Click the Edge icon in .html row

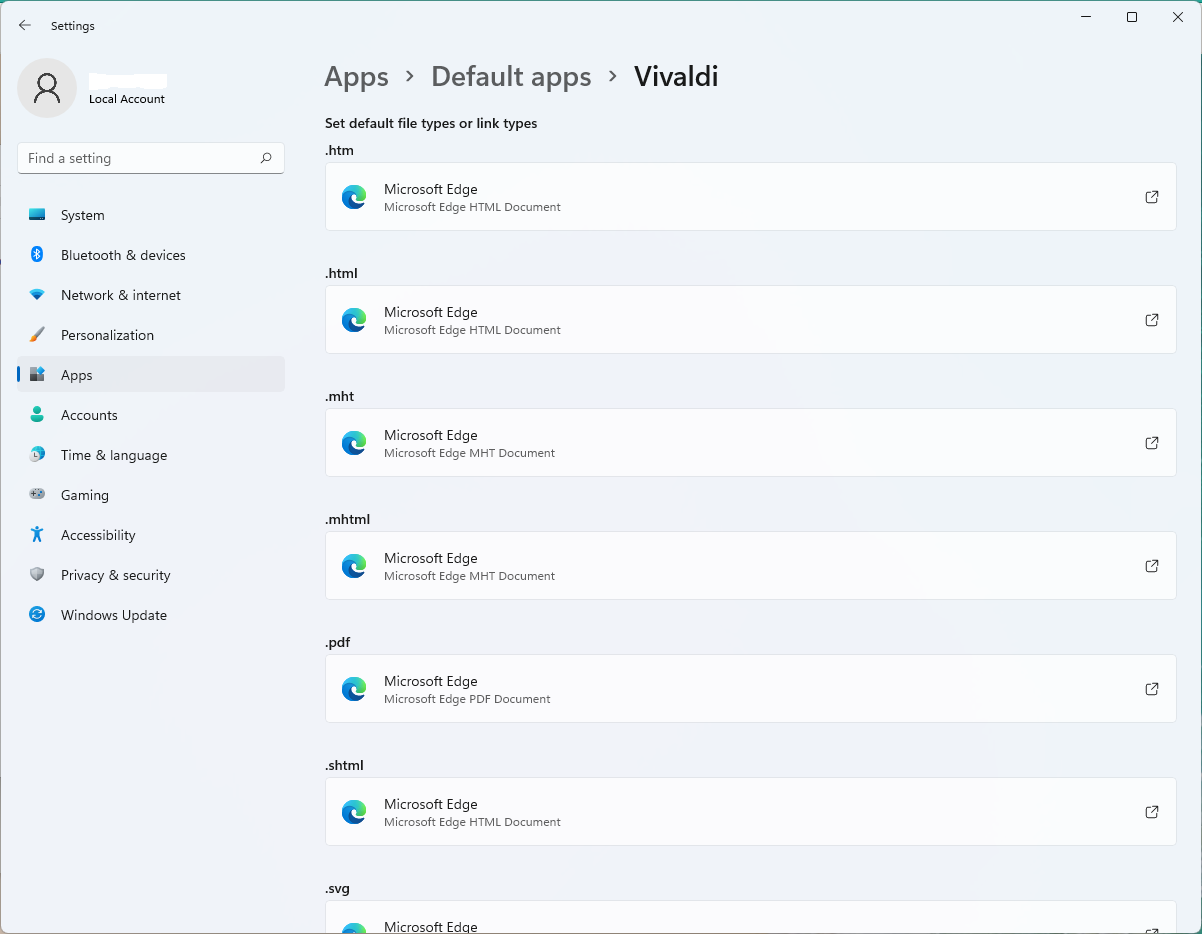pos(354,320)
